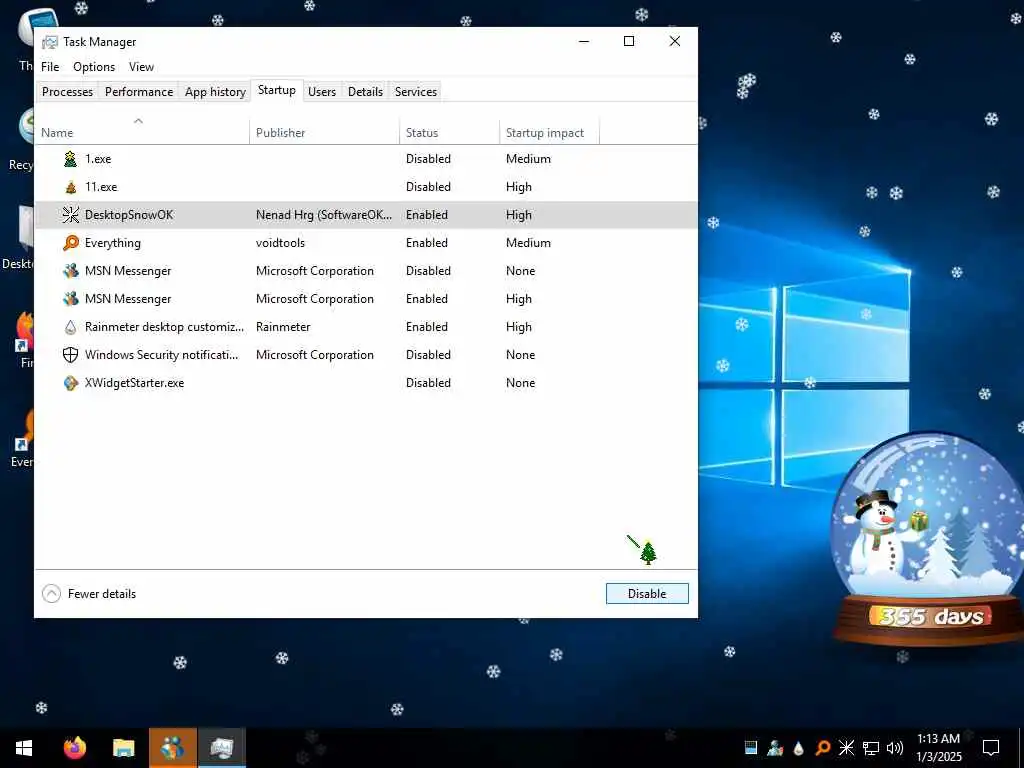This screenshot has width=1024, height=768.
Task: Select the Everything entry name
Action: pyautogui.click(x=112, y=243)
